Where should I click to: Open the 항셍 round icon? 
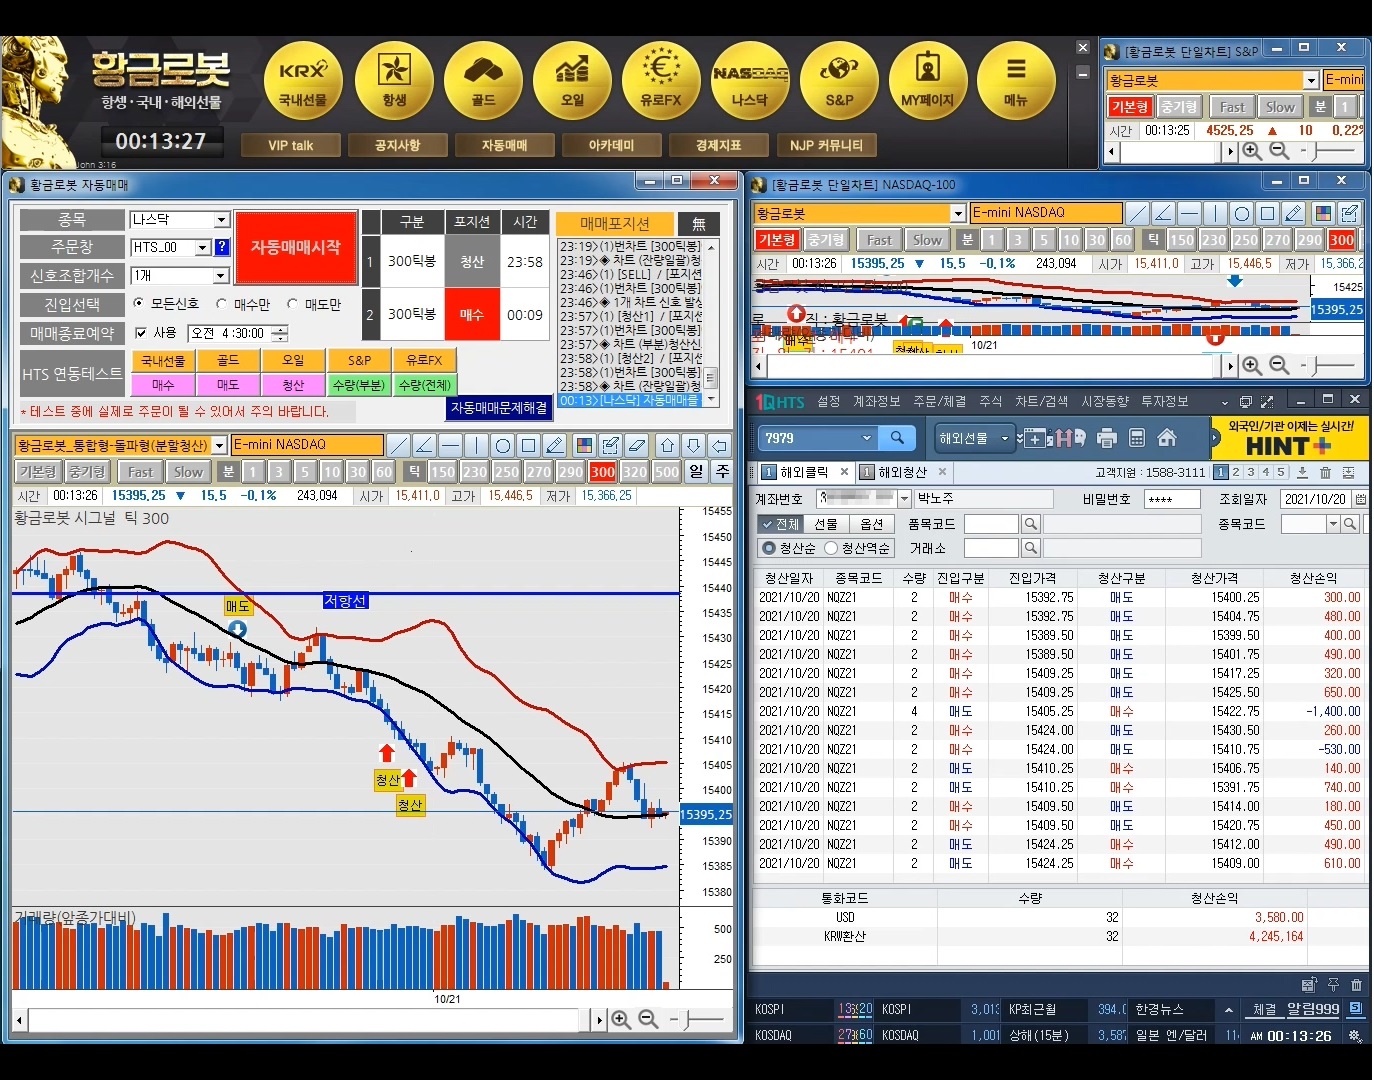point(394,81)
